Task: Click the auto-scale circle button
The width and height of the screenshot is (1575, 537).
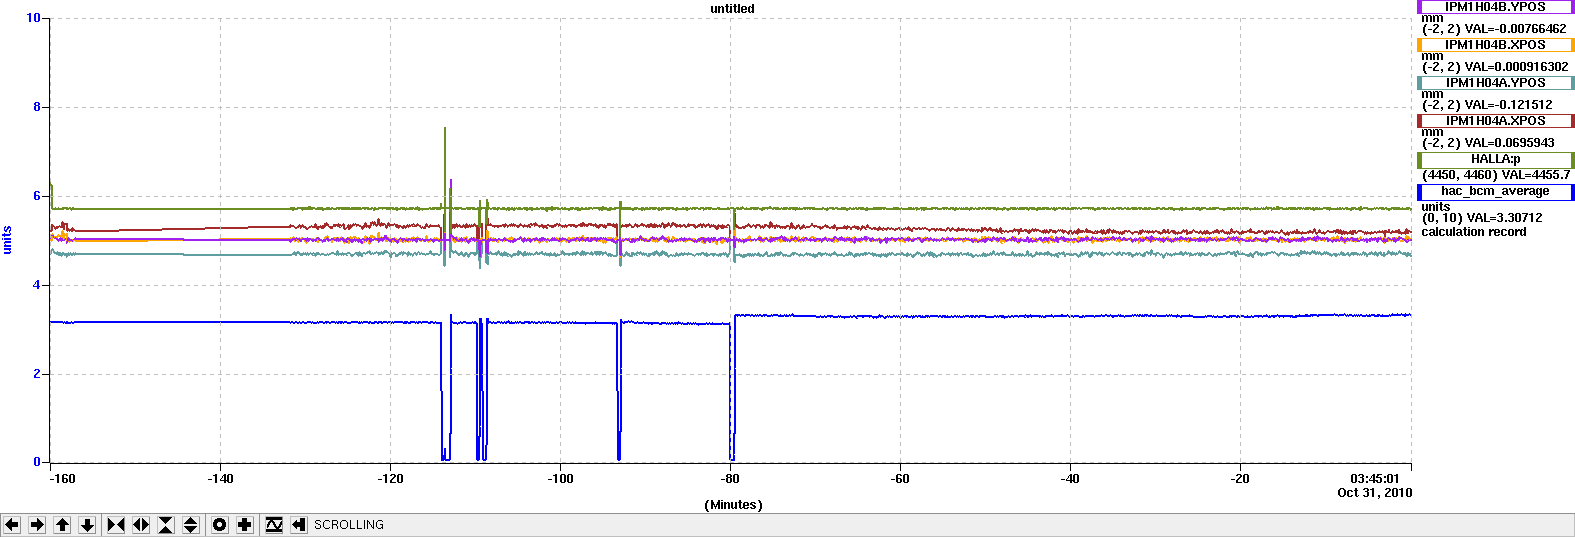Action: (220, 525)
